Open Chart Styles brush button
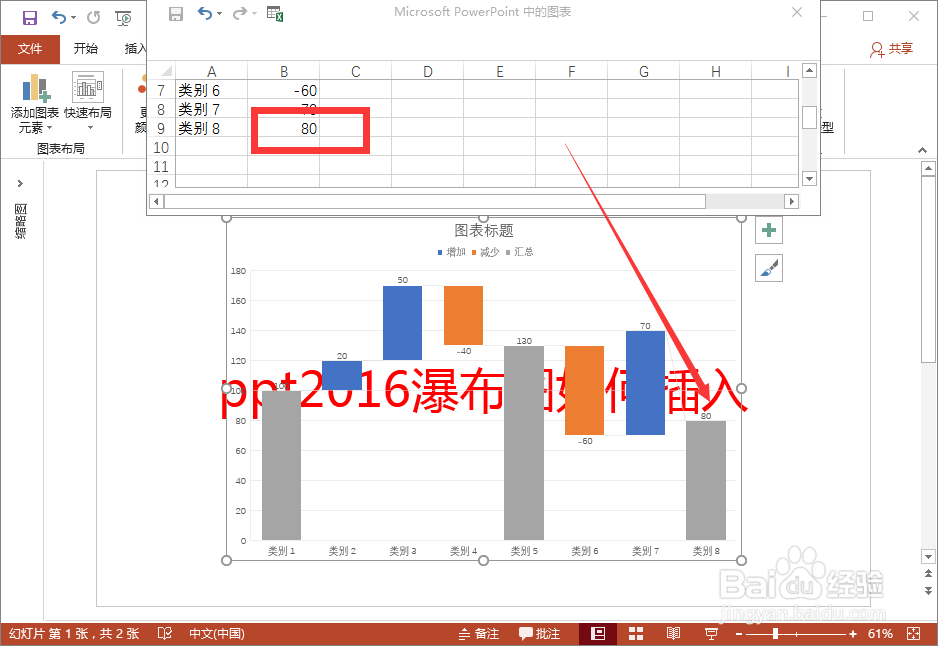The height and width of the screenshot is (646, 938). click(769, 268)
